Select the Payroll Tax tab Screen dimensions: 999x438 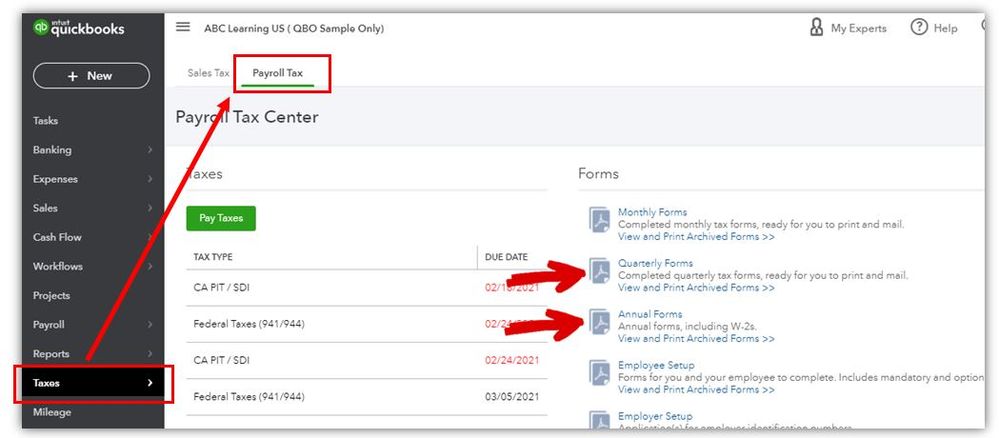278,73
